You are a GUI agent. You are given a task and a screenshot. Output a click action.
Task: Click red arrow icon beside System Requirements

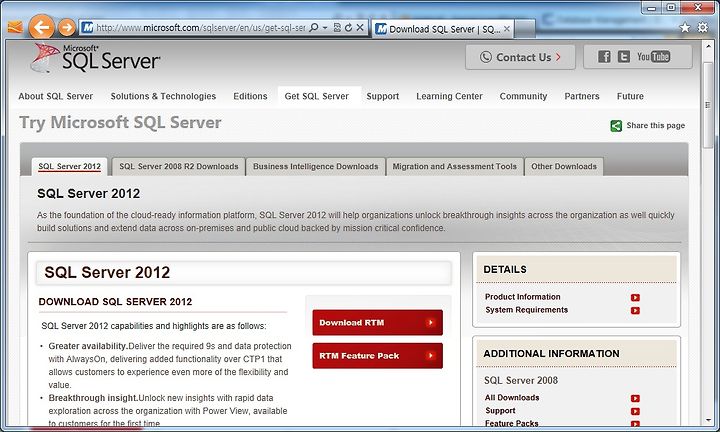tap(635, 310)
